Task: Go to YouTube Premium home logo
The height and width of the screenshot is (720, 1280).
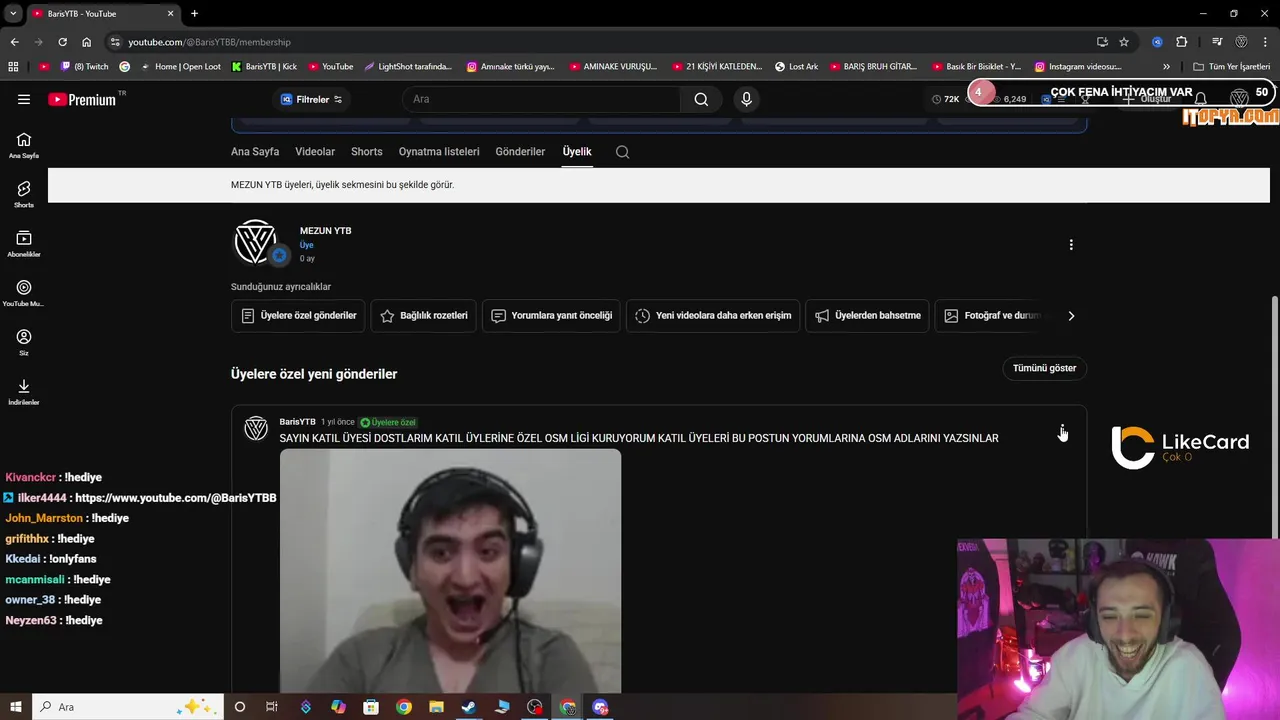Action: pyautogui.click(x=84, y=99)
